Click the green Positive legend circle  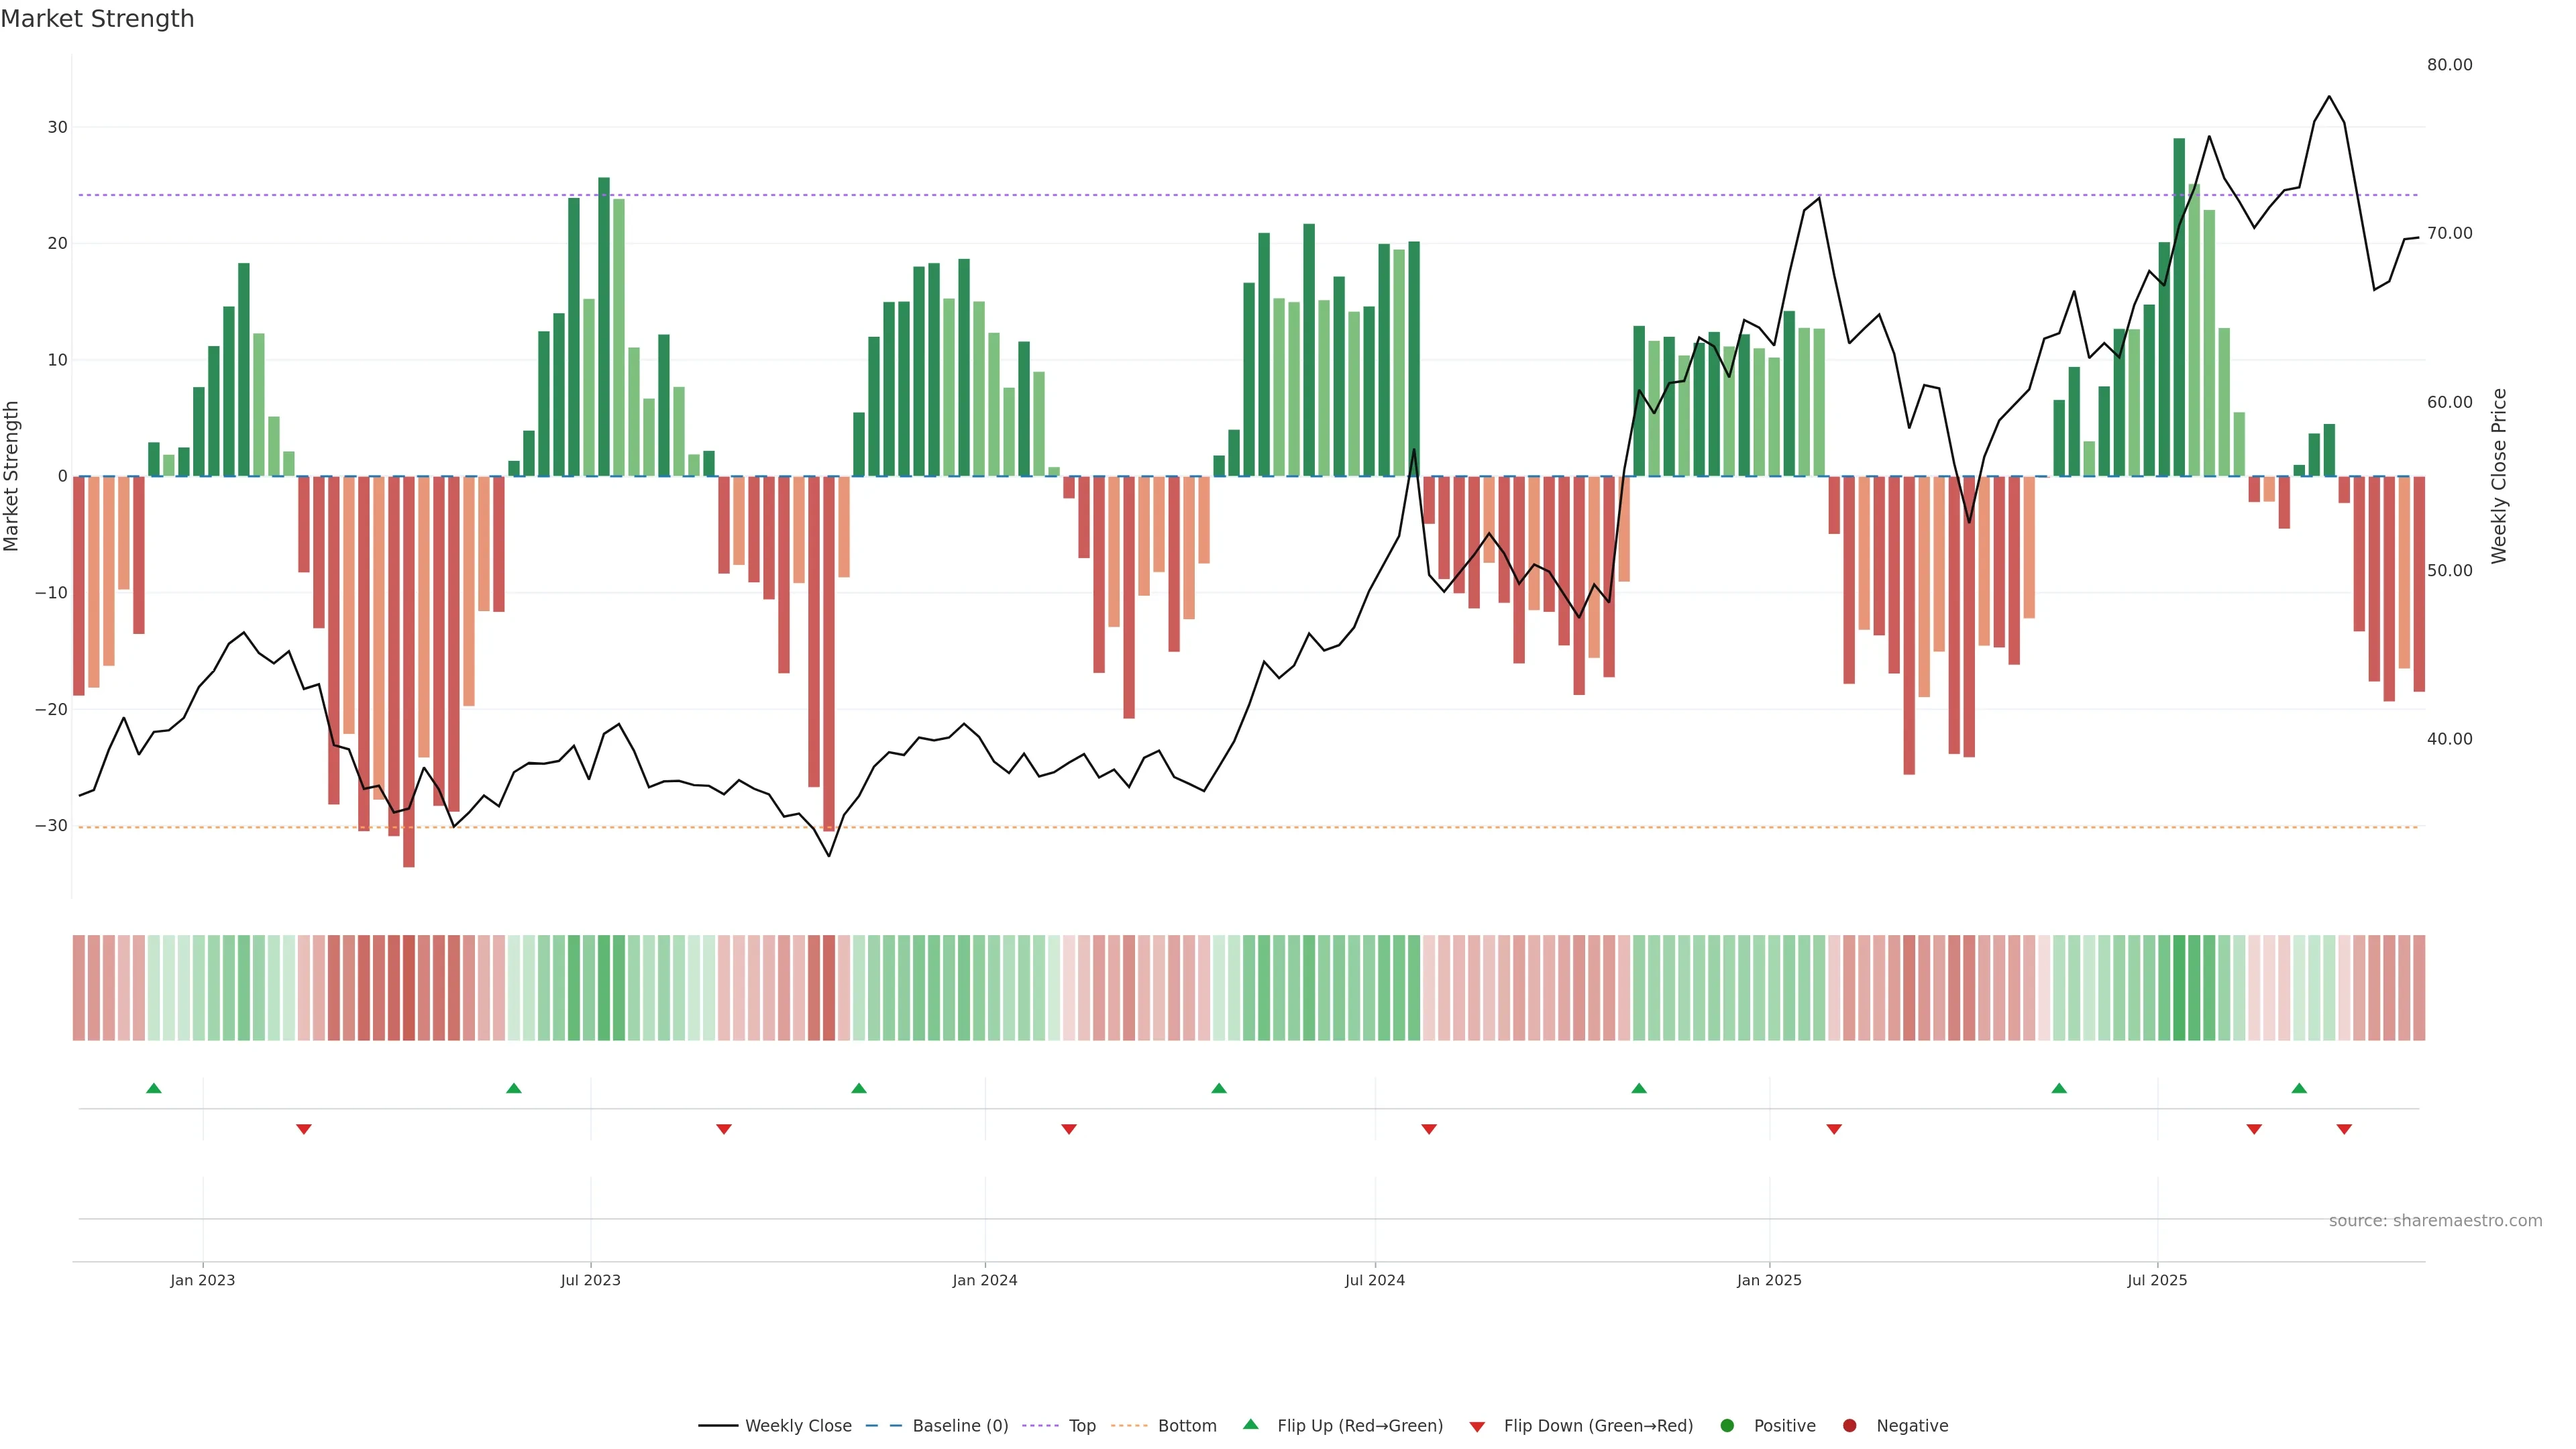(x=1727, y=1426)
